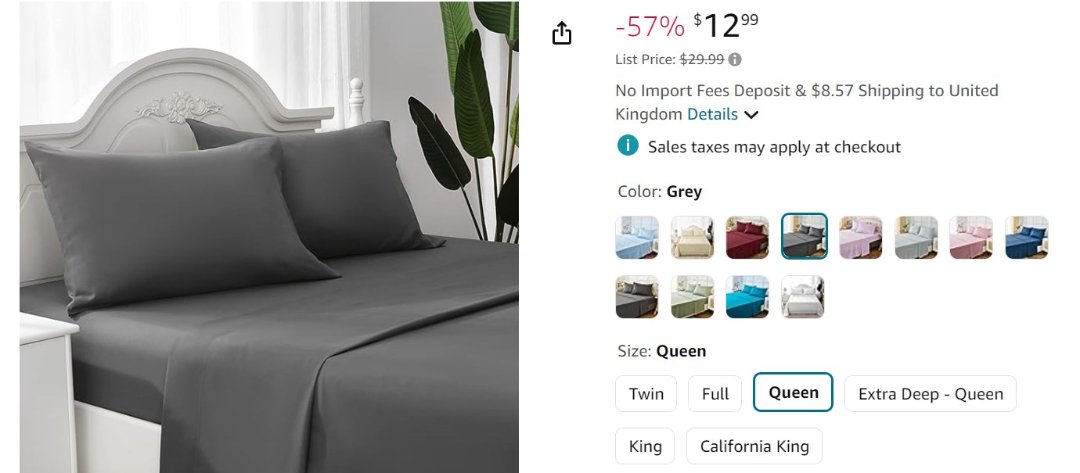Open the List Price info icon

point(735,59)
